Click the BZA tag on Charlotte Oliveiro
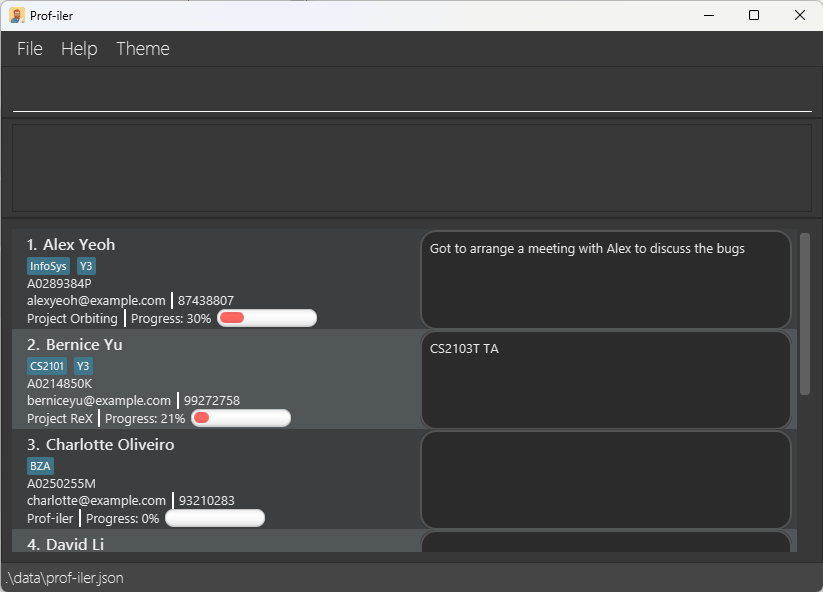This screenshot has width=823, height=592. click(40, 466)
